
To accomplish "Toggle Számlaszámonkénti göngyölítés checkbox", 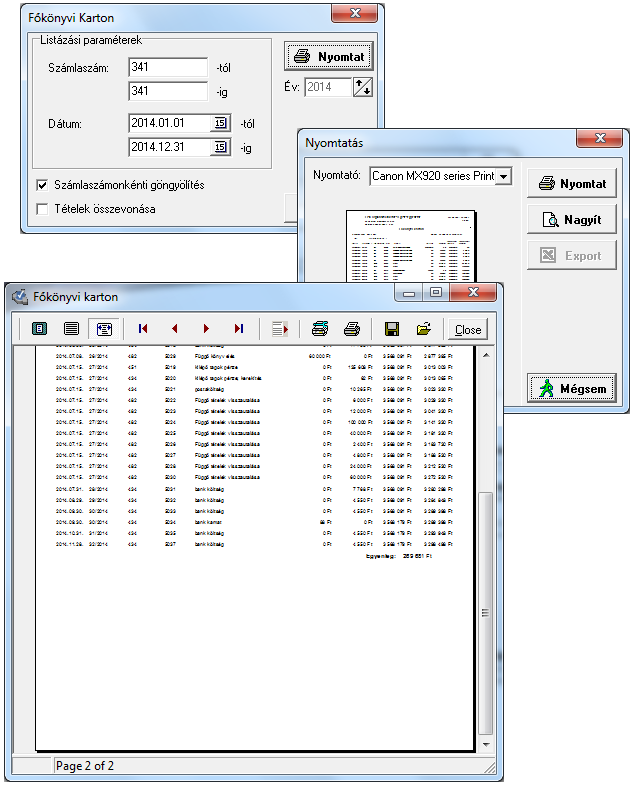I will tap(42, 185).
